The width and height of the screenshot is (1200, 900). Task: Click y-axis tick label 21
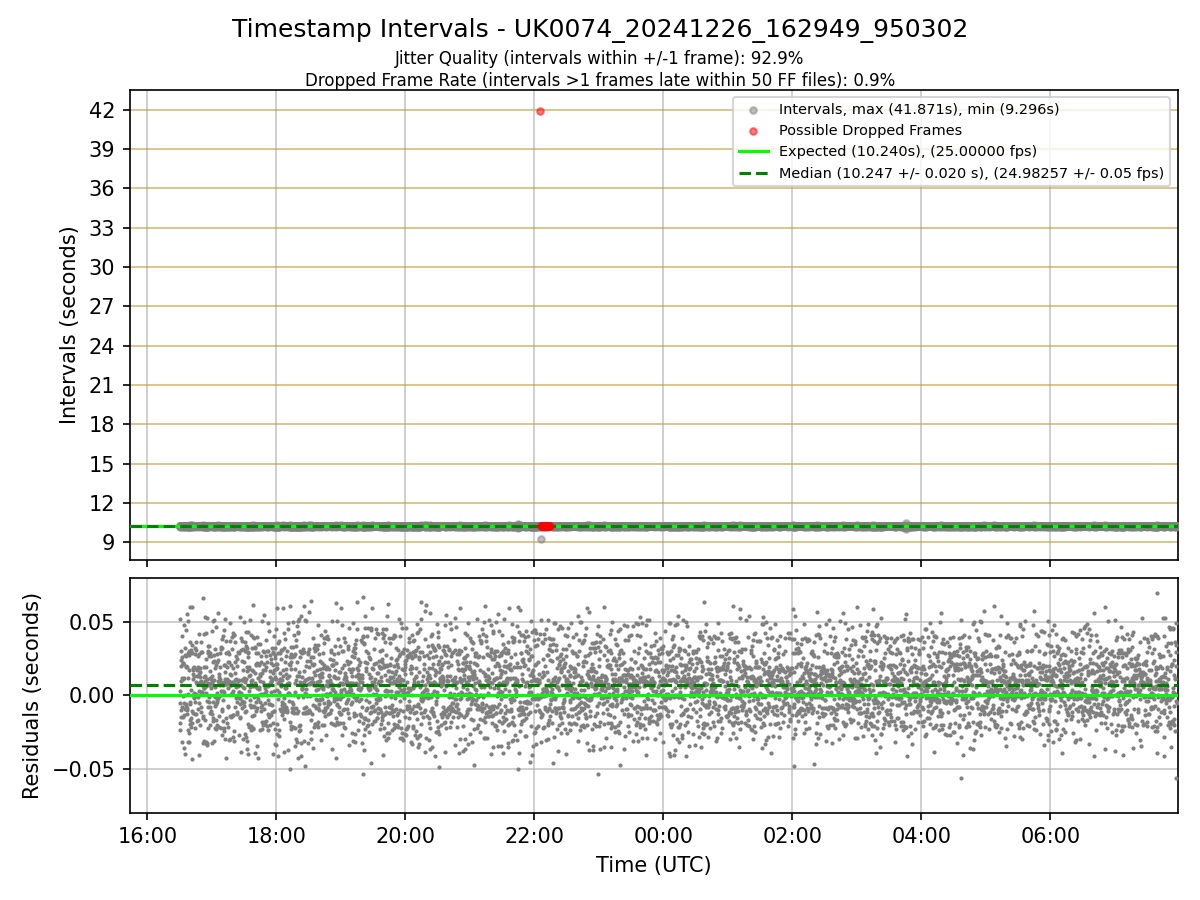tap(102, 385)
